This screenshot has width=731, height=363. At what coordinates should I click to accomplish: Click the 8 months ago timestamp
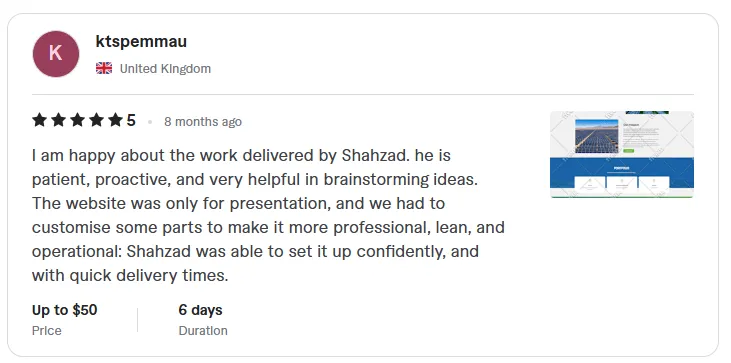(203, 122)
